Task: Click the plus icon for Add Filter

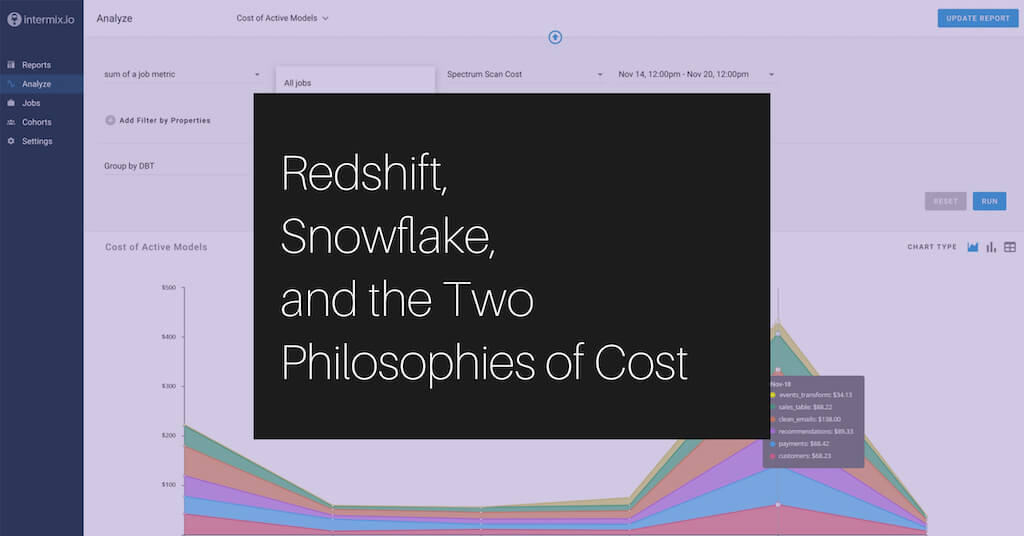Action: (110, 120)
